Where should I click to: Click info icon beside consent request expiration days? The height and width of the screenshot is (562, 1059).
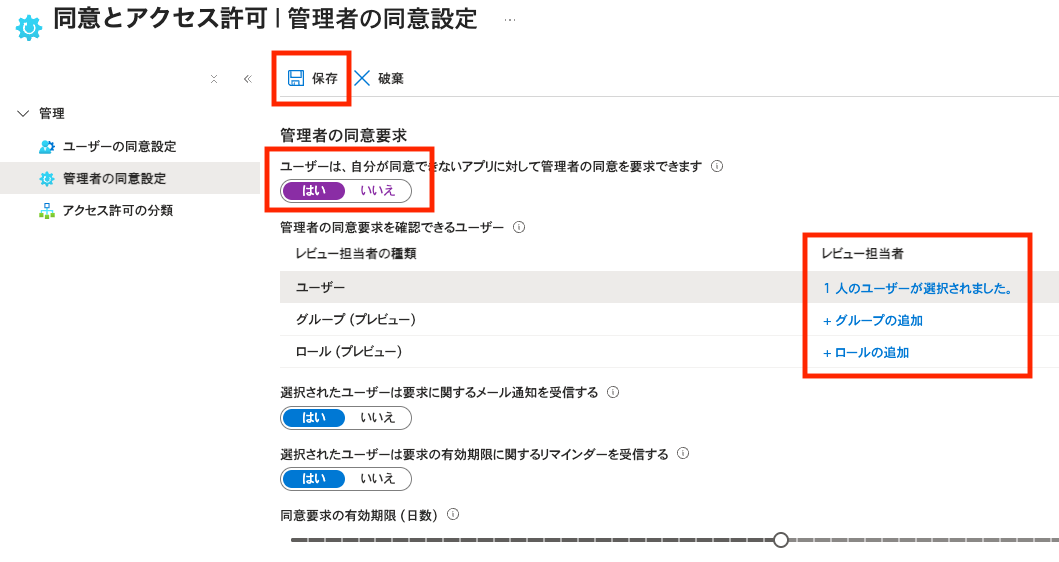coord(453,515)
